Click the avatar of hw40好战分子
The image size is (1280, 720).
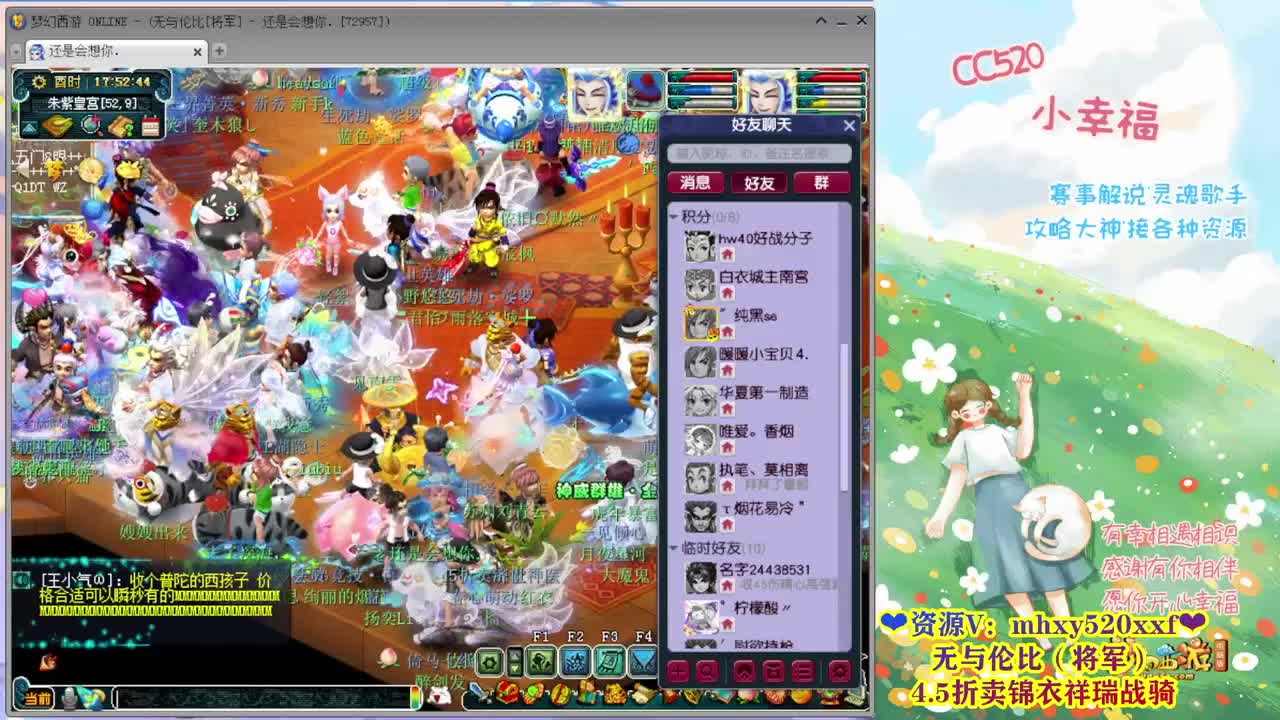coord(700,246)
